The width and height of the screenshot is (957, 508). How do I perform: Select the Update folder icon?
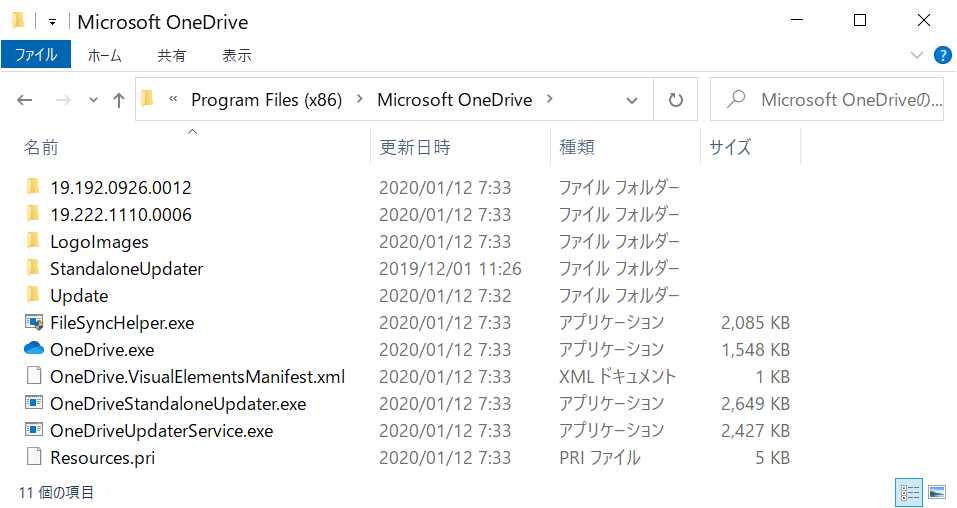[33, 295]
